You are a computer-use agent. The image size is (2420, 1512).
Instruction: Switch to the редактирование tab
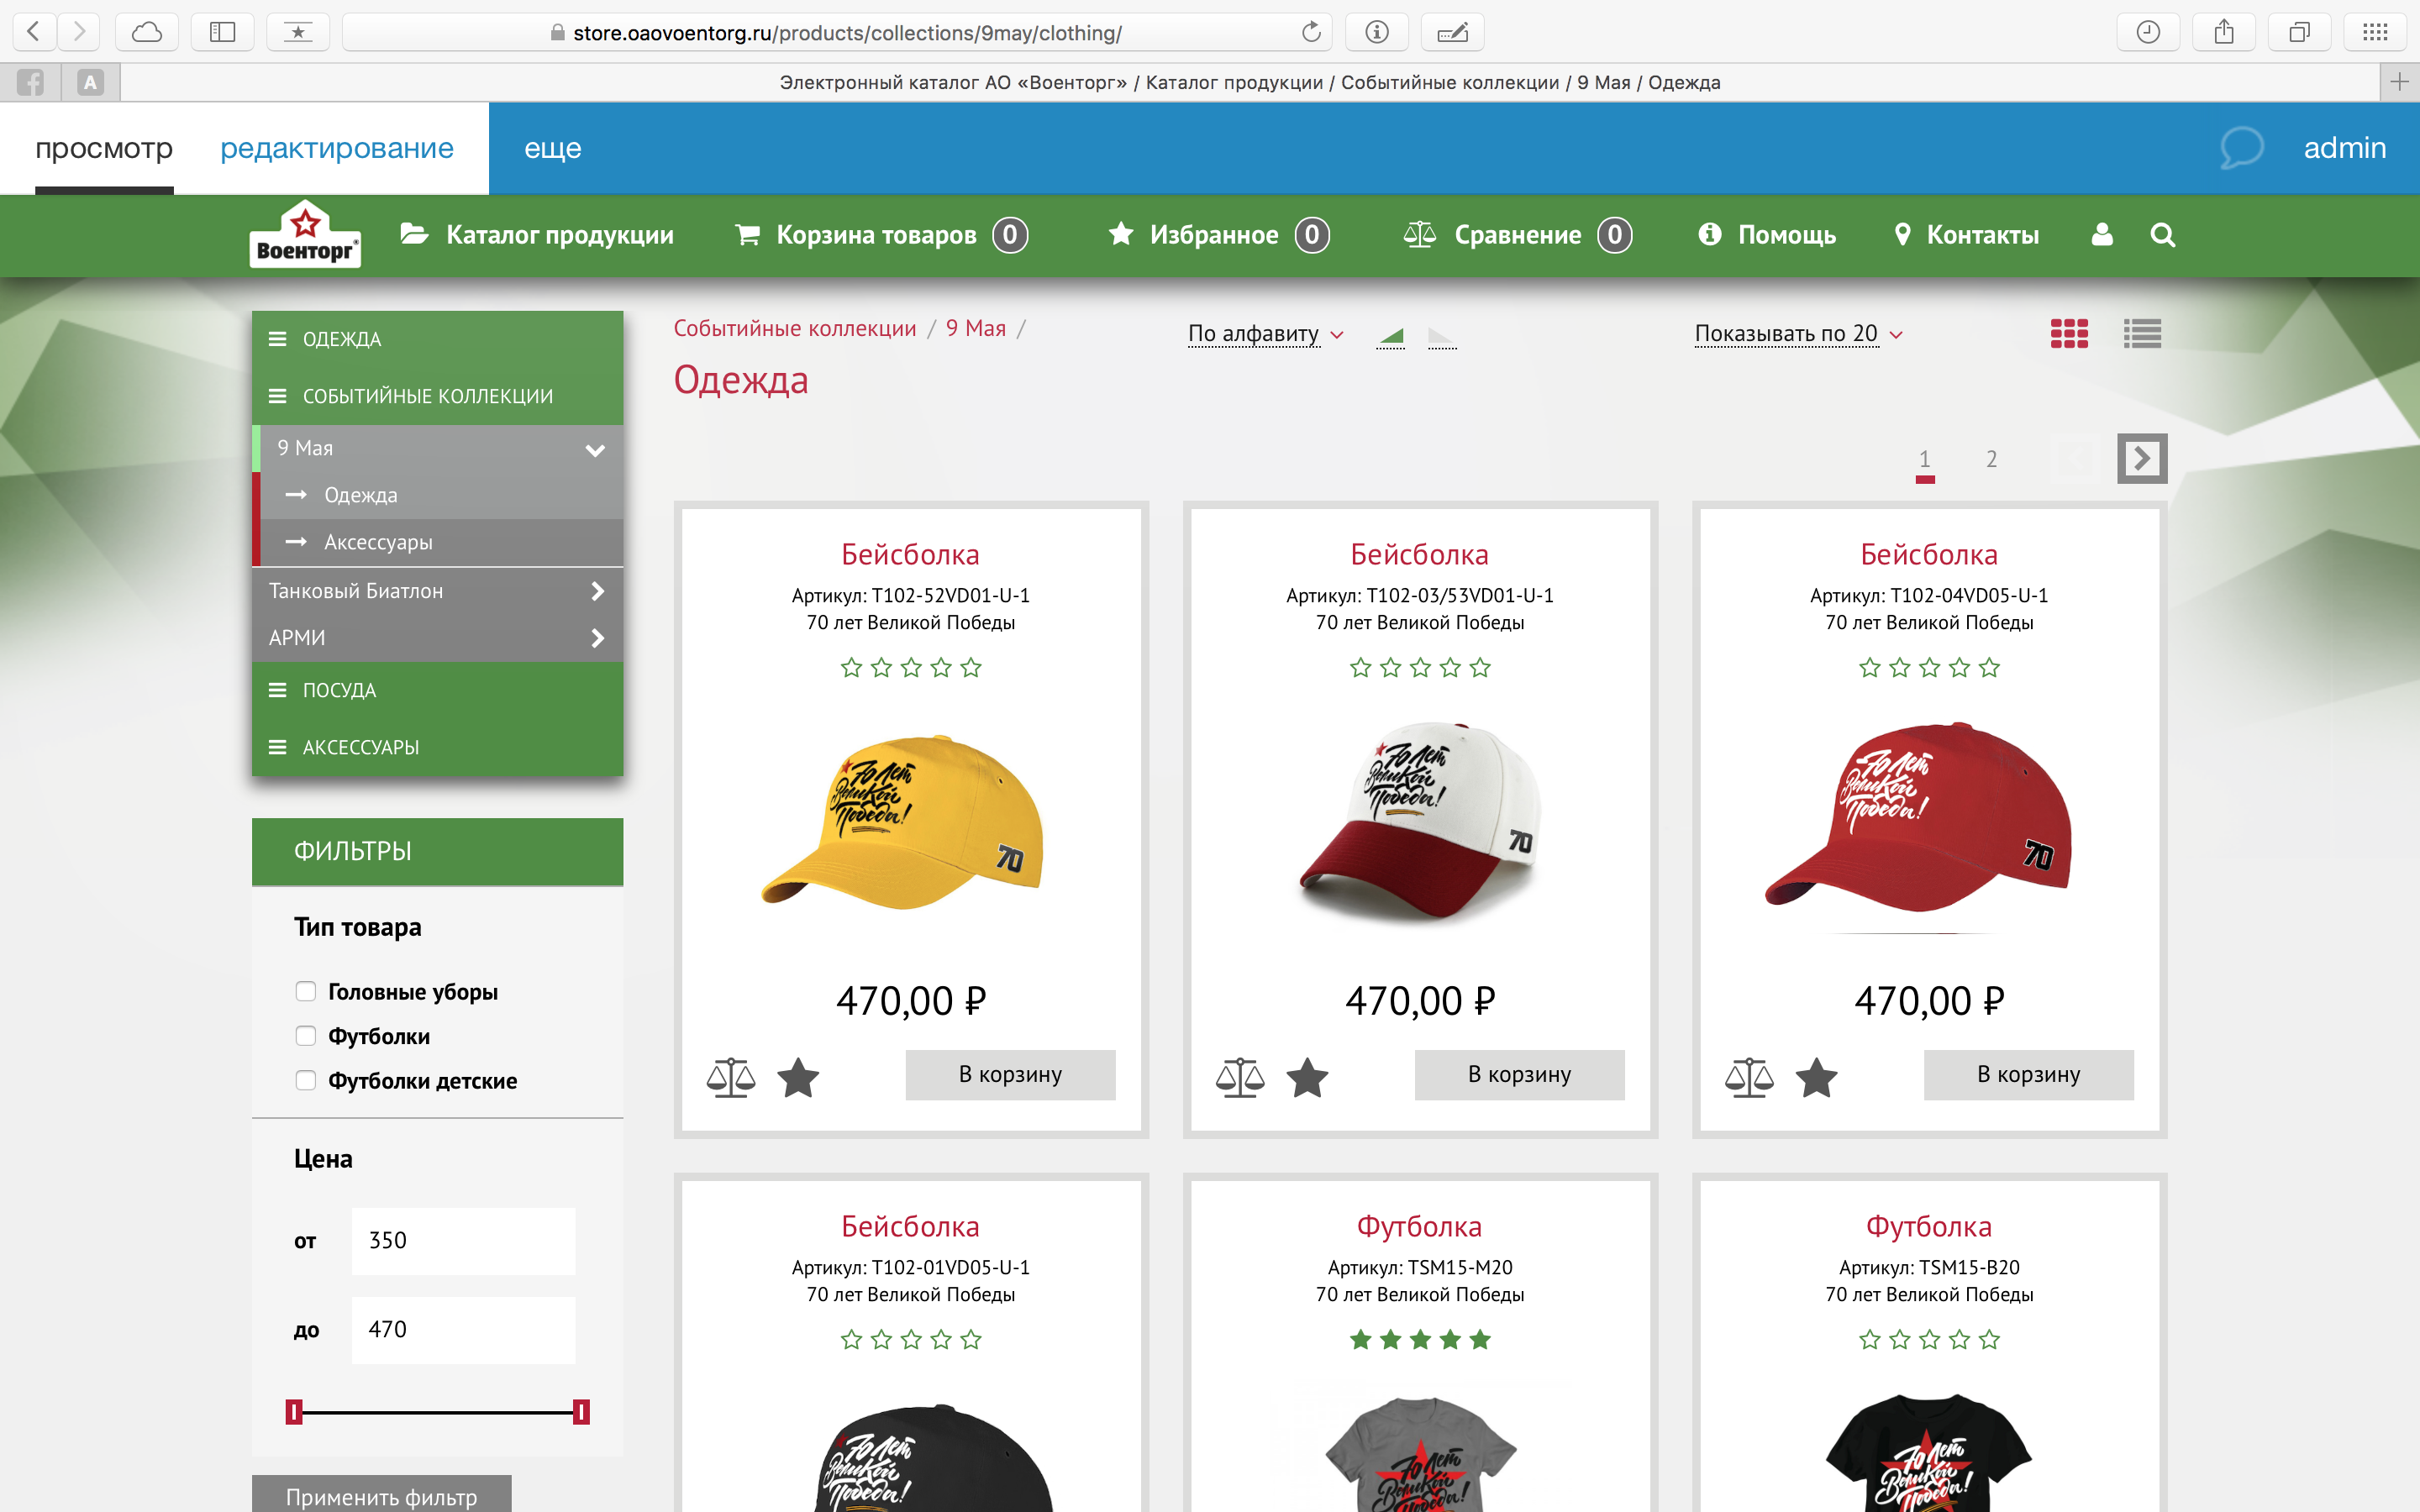(337, 148)
